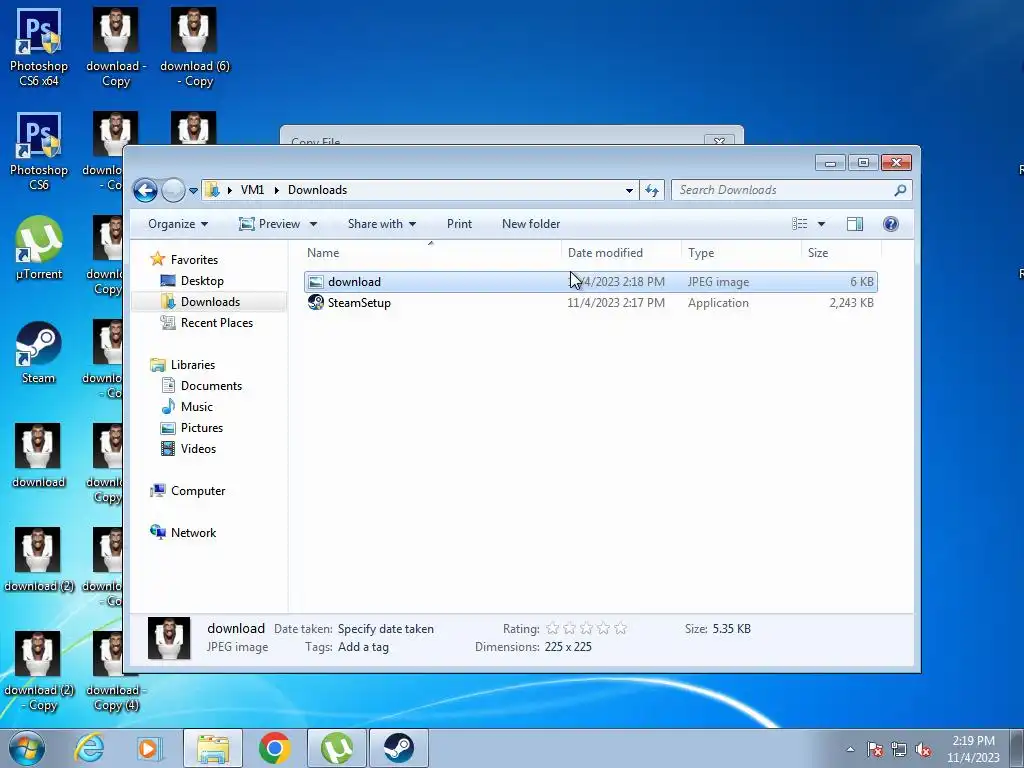The width and height of the screenshot is (1024, 768).
Task: Open the address bar previous locations dropdown
Action: coord(629,191)
